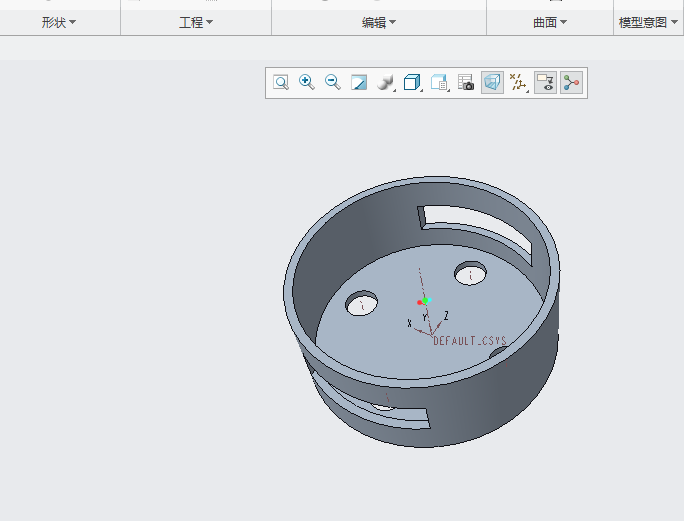Select the green spin center point
Image resolution: width=684 pixels, height=521 pixels.
[x=425, y=301]
